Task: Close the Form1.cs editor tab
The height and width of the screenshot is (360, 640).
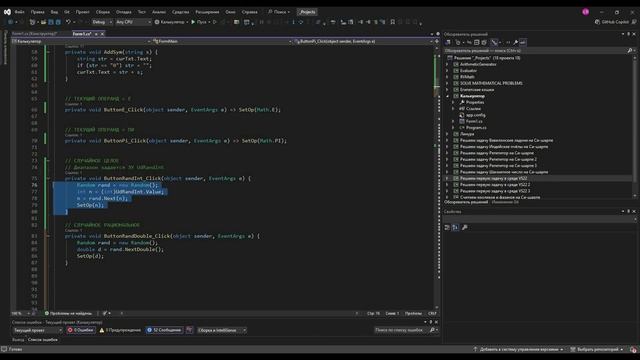Action: [102, 34]
